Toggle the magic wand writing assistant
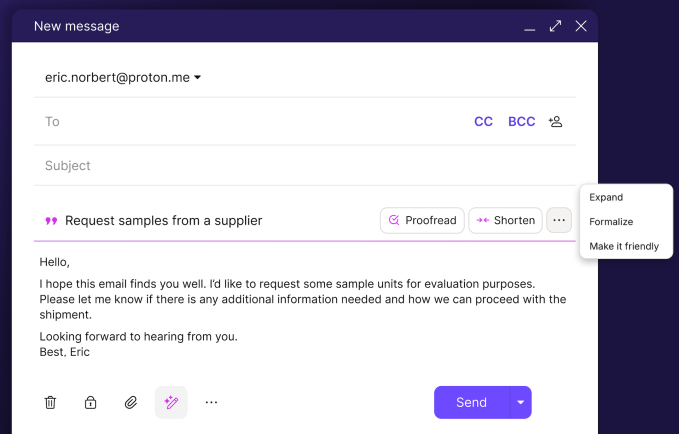The image size is (679, 434). pyautogui.click(x=171, y=402)
